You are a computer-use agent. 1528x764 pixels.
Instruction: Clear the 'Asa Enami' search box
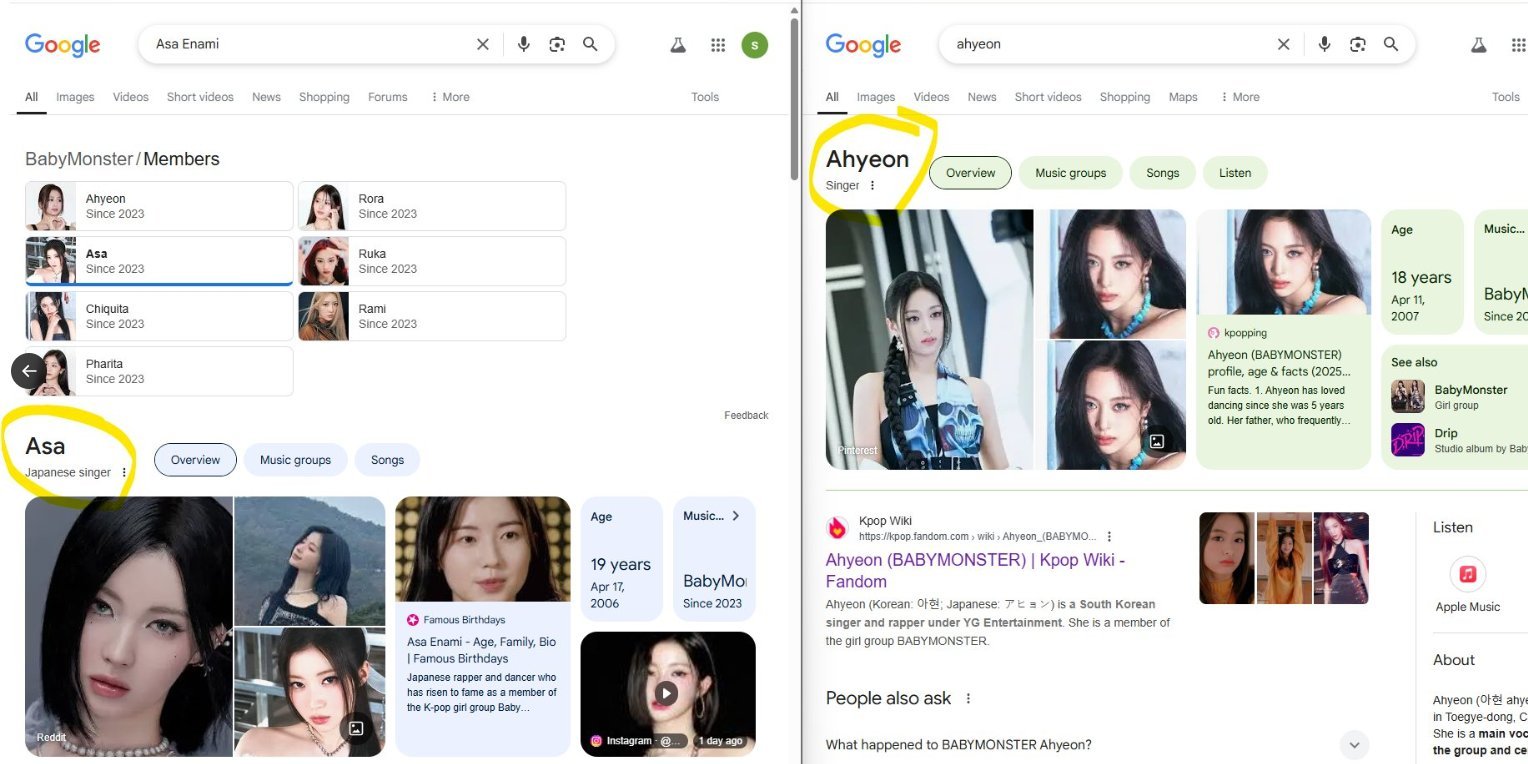483,44
